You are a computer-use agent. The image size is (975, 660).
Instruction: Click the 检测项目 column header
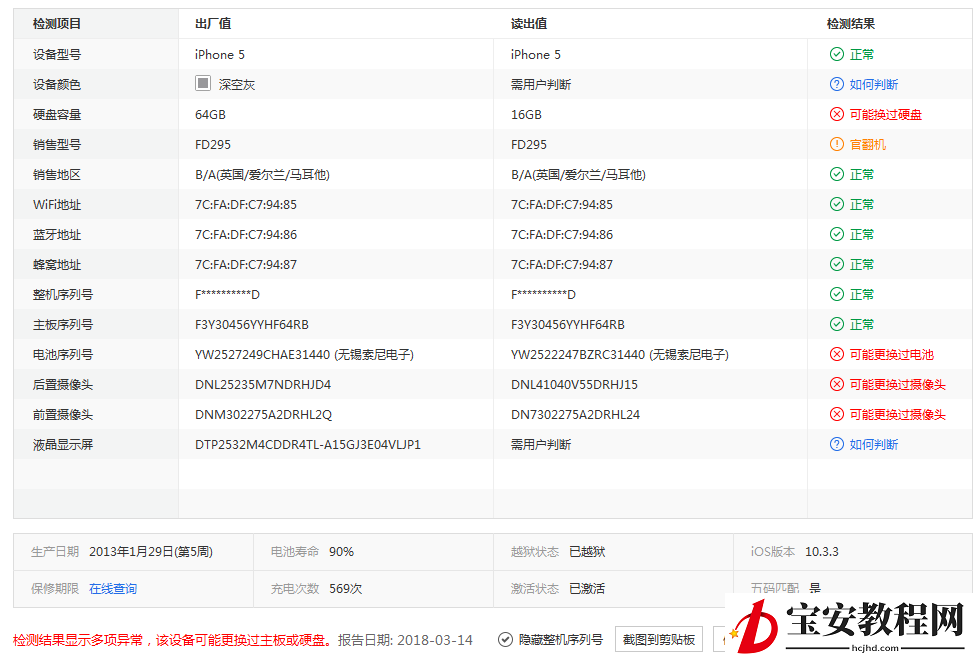[57, 24]
